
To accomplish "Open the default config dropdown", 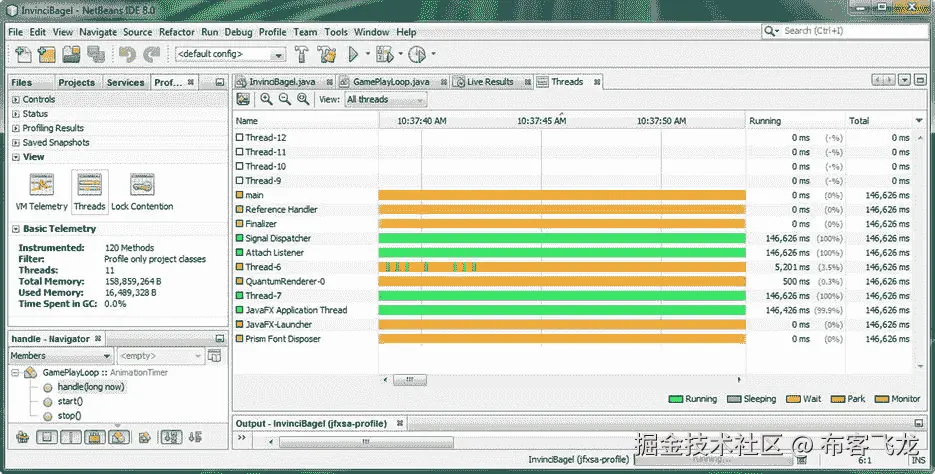I will [x=230, y=54].
